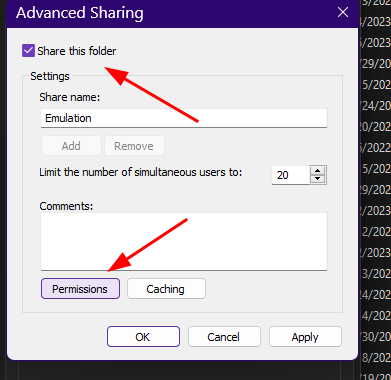
Task: Click the 'Comments:' label
Action: [66, 206]
